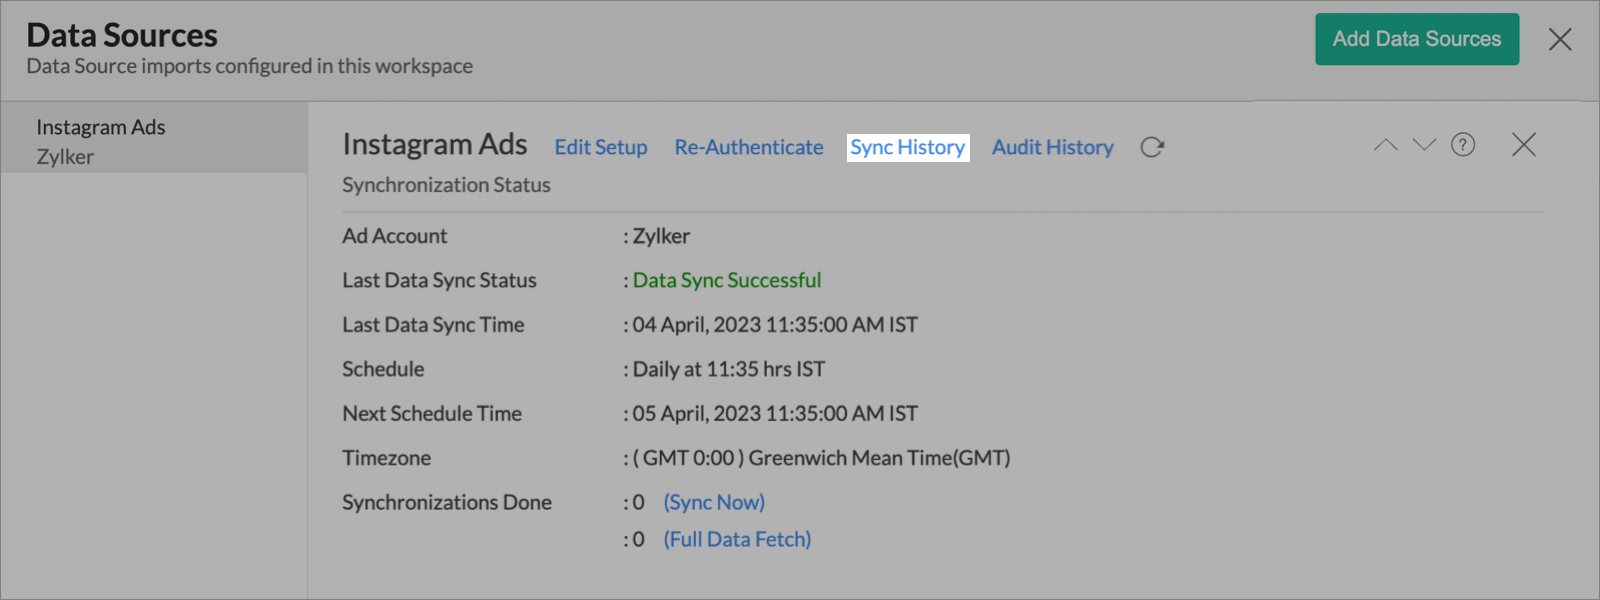Click the Add Data Sources button

(1416, 39)
